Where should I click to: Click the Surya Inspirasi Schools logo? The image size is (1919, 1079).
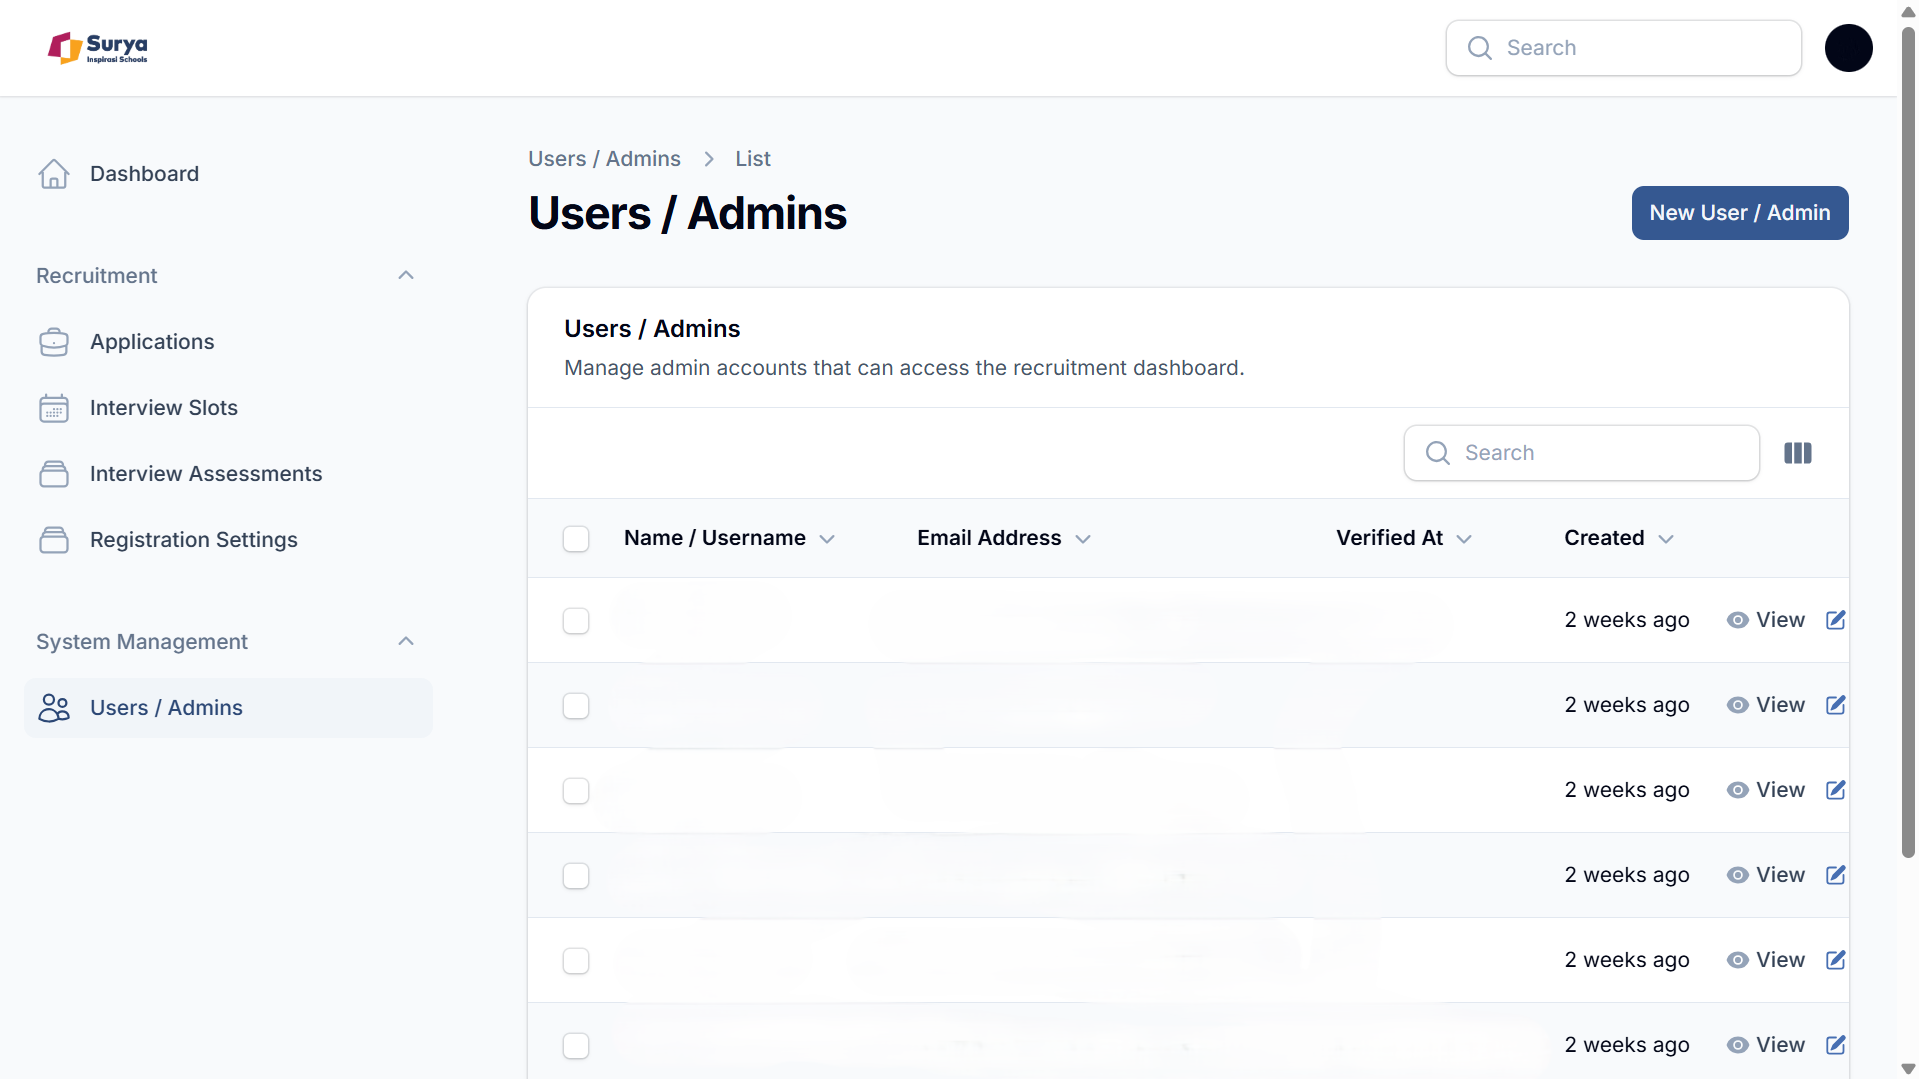(98, 48)
